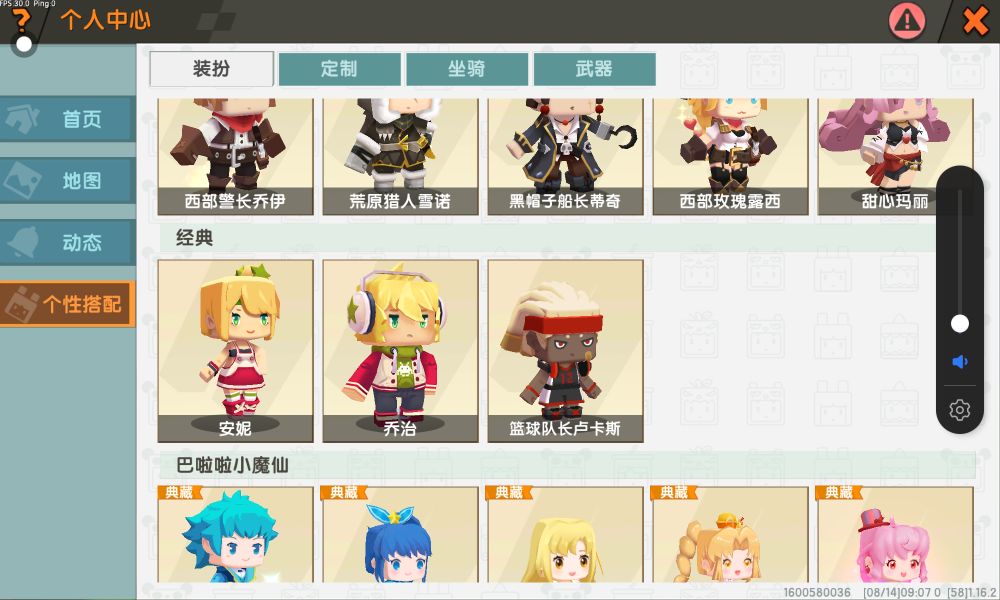Image resolution: width=1000 pixels, height=600 pixels.
Task: Choose the 安妮 character skin
Action: click(235, 351)
